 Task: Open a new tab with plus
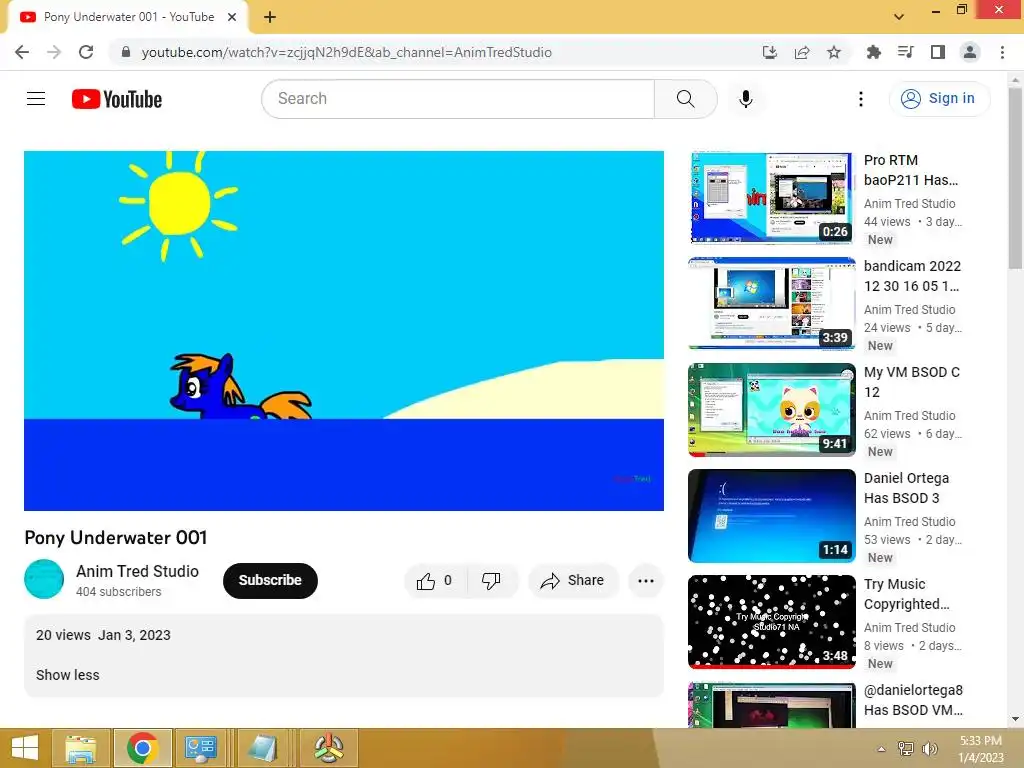tap(270, 17)
